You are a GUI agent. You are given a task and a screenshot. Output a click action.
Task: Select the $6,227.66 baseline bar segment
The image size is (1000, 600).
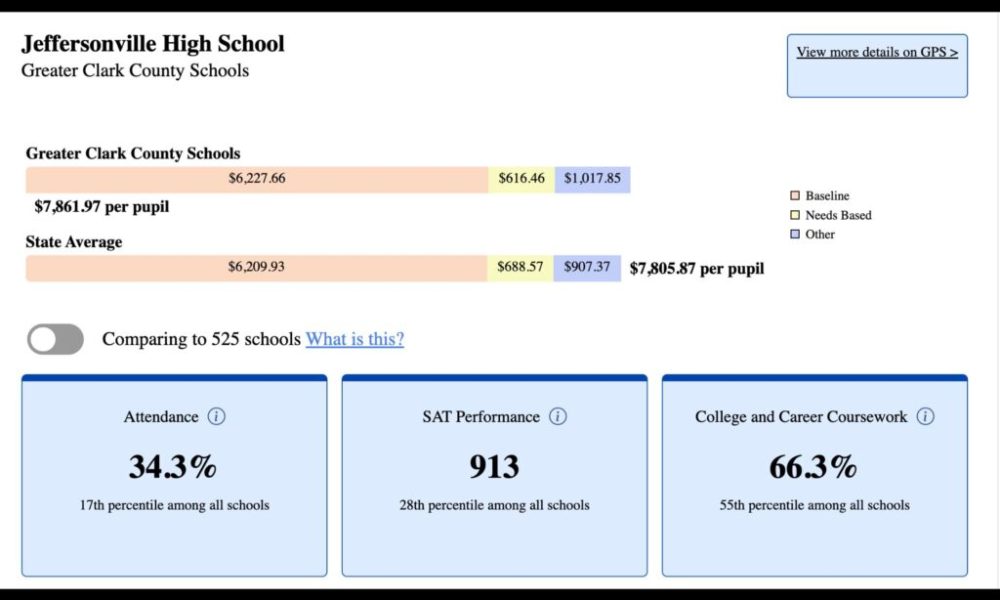coord(257,179)
